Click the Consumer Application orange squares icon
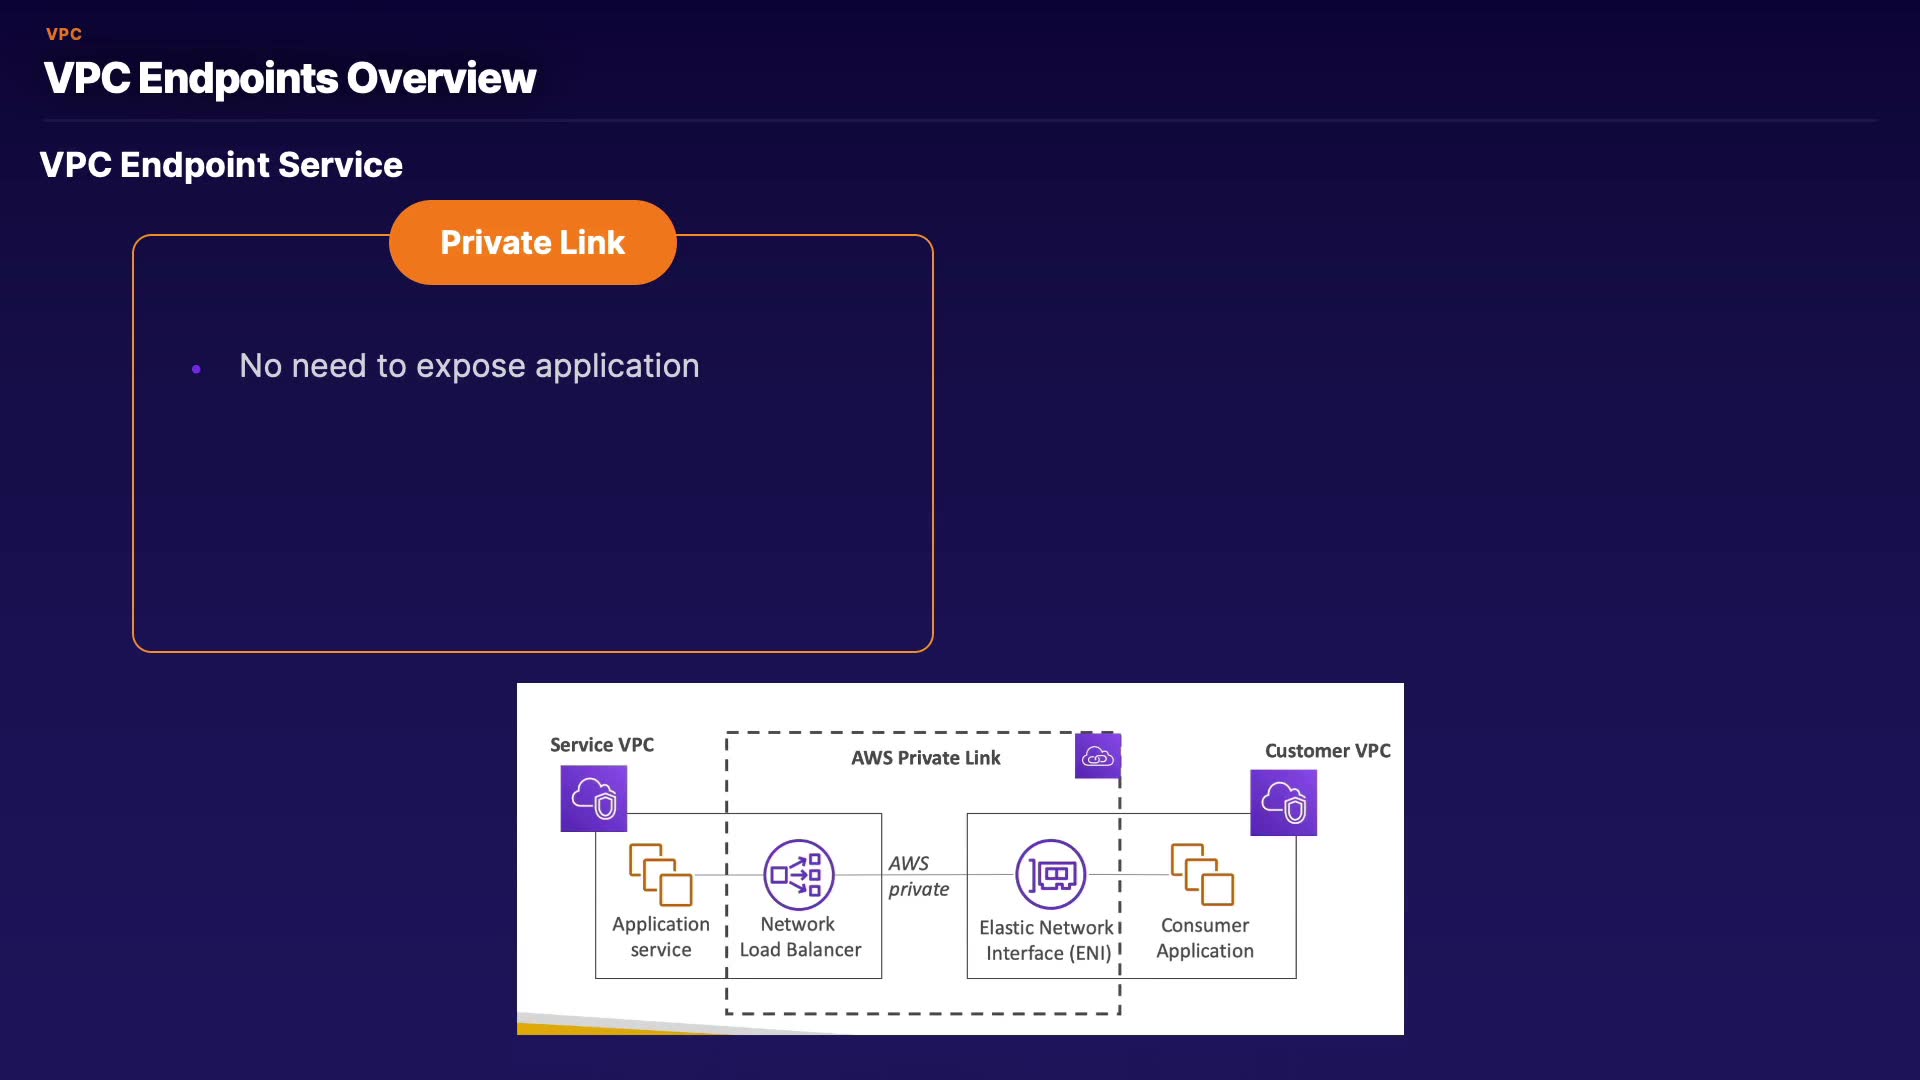Viewport: 1920px width, 1080px height. point(1202,875)
